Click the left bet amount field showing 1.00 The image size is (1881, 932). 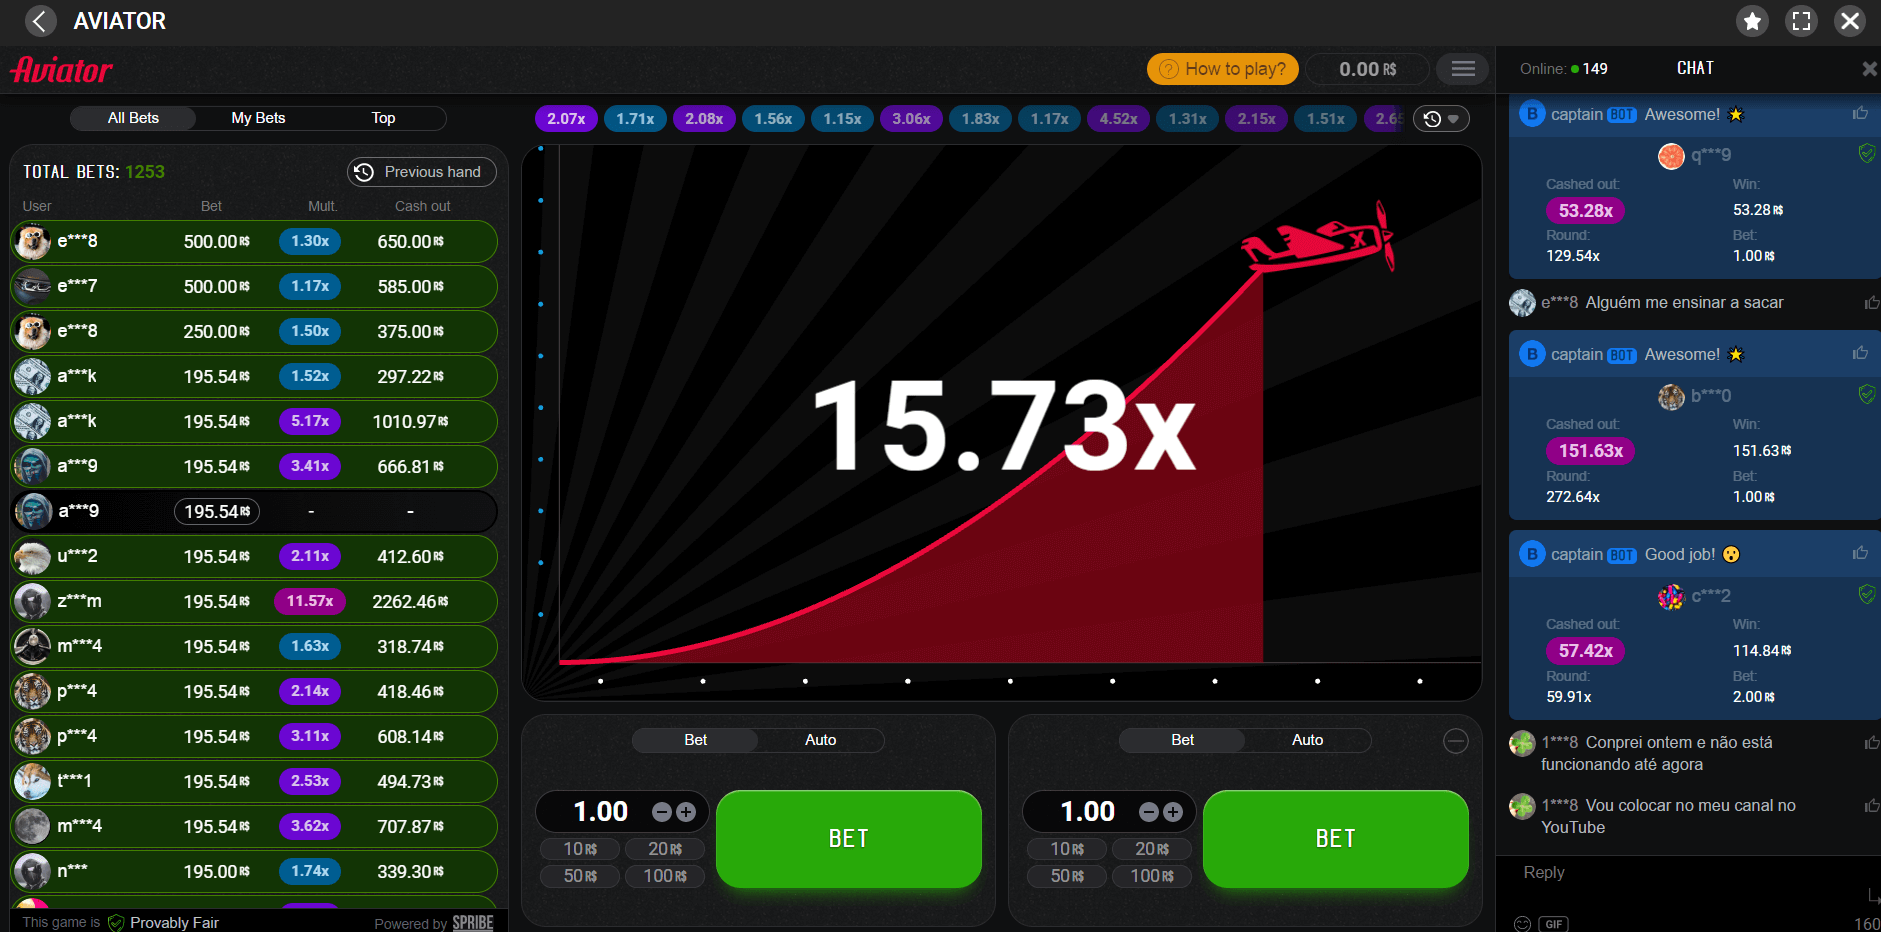click(x=600, y=812)
